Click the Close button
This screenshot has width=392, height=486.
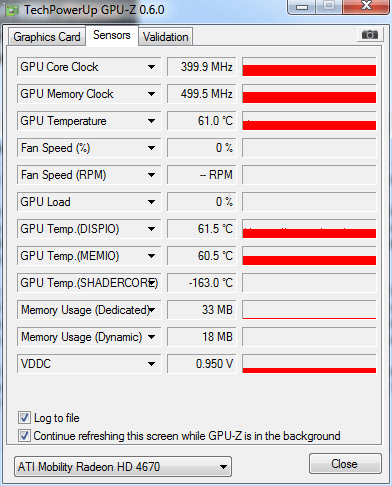345,464
